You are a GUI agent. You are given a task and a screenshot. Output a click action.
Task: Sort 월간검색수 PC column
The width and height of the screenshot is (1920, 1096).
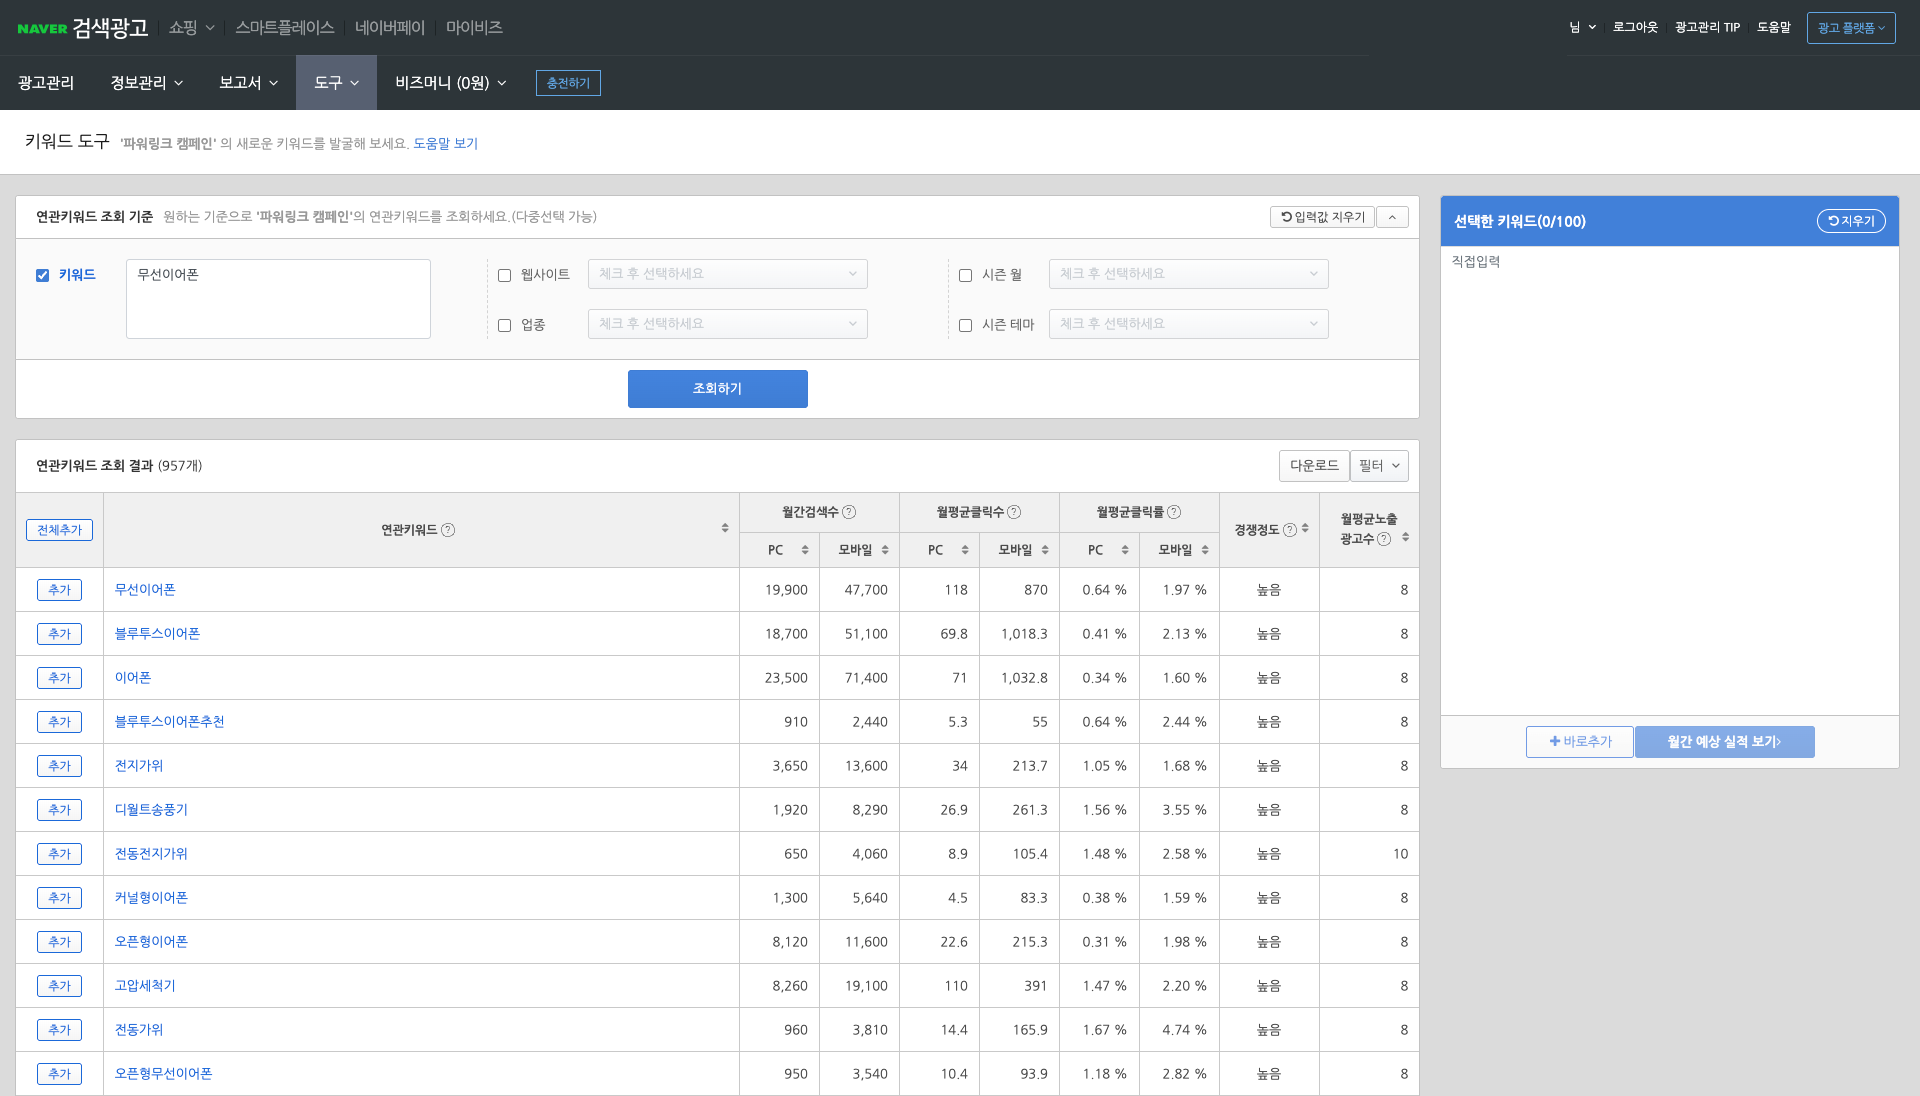click(x=805, y=550)
